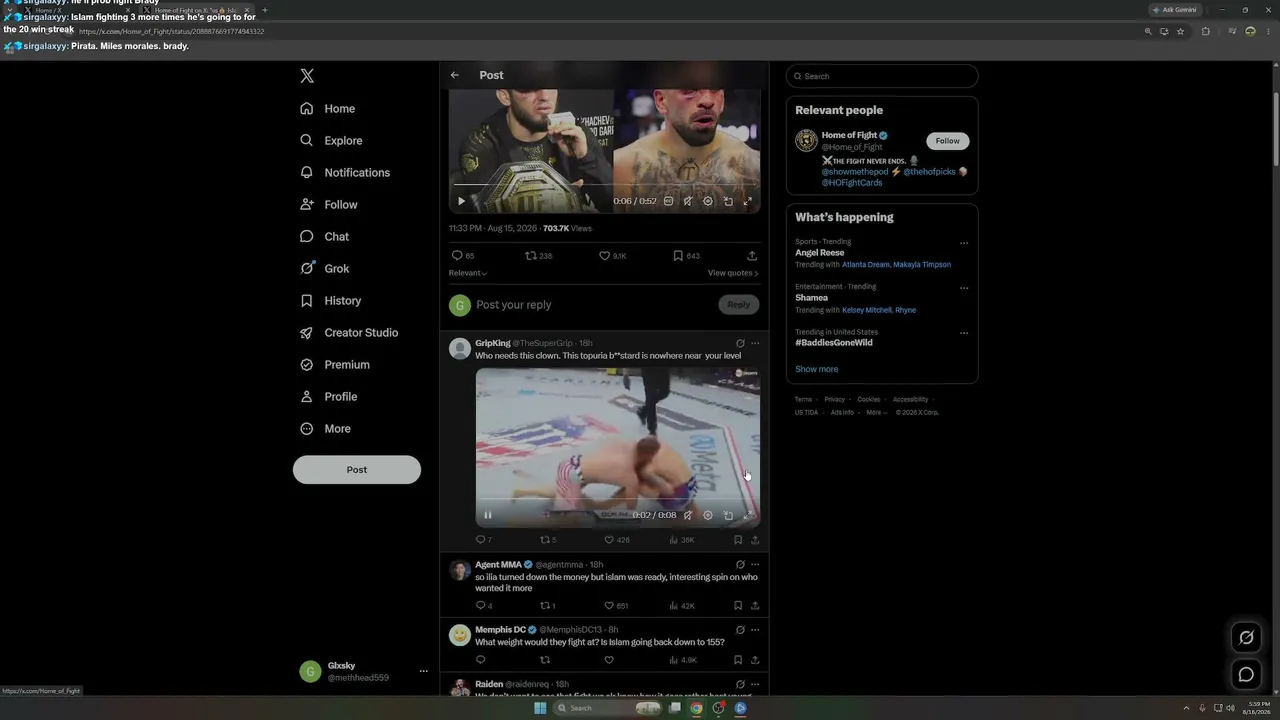Pause GripKing's reply video
1280x720 pixels.
pyautogui.click(x=488, y=515)
